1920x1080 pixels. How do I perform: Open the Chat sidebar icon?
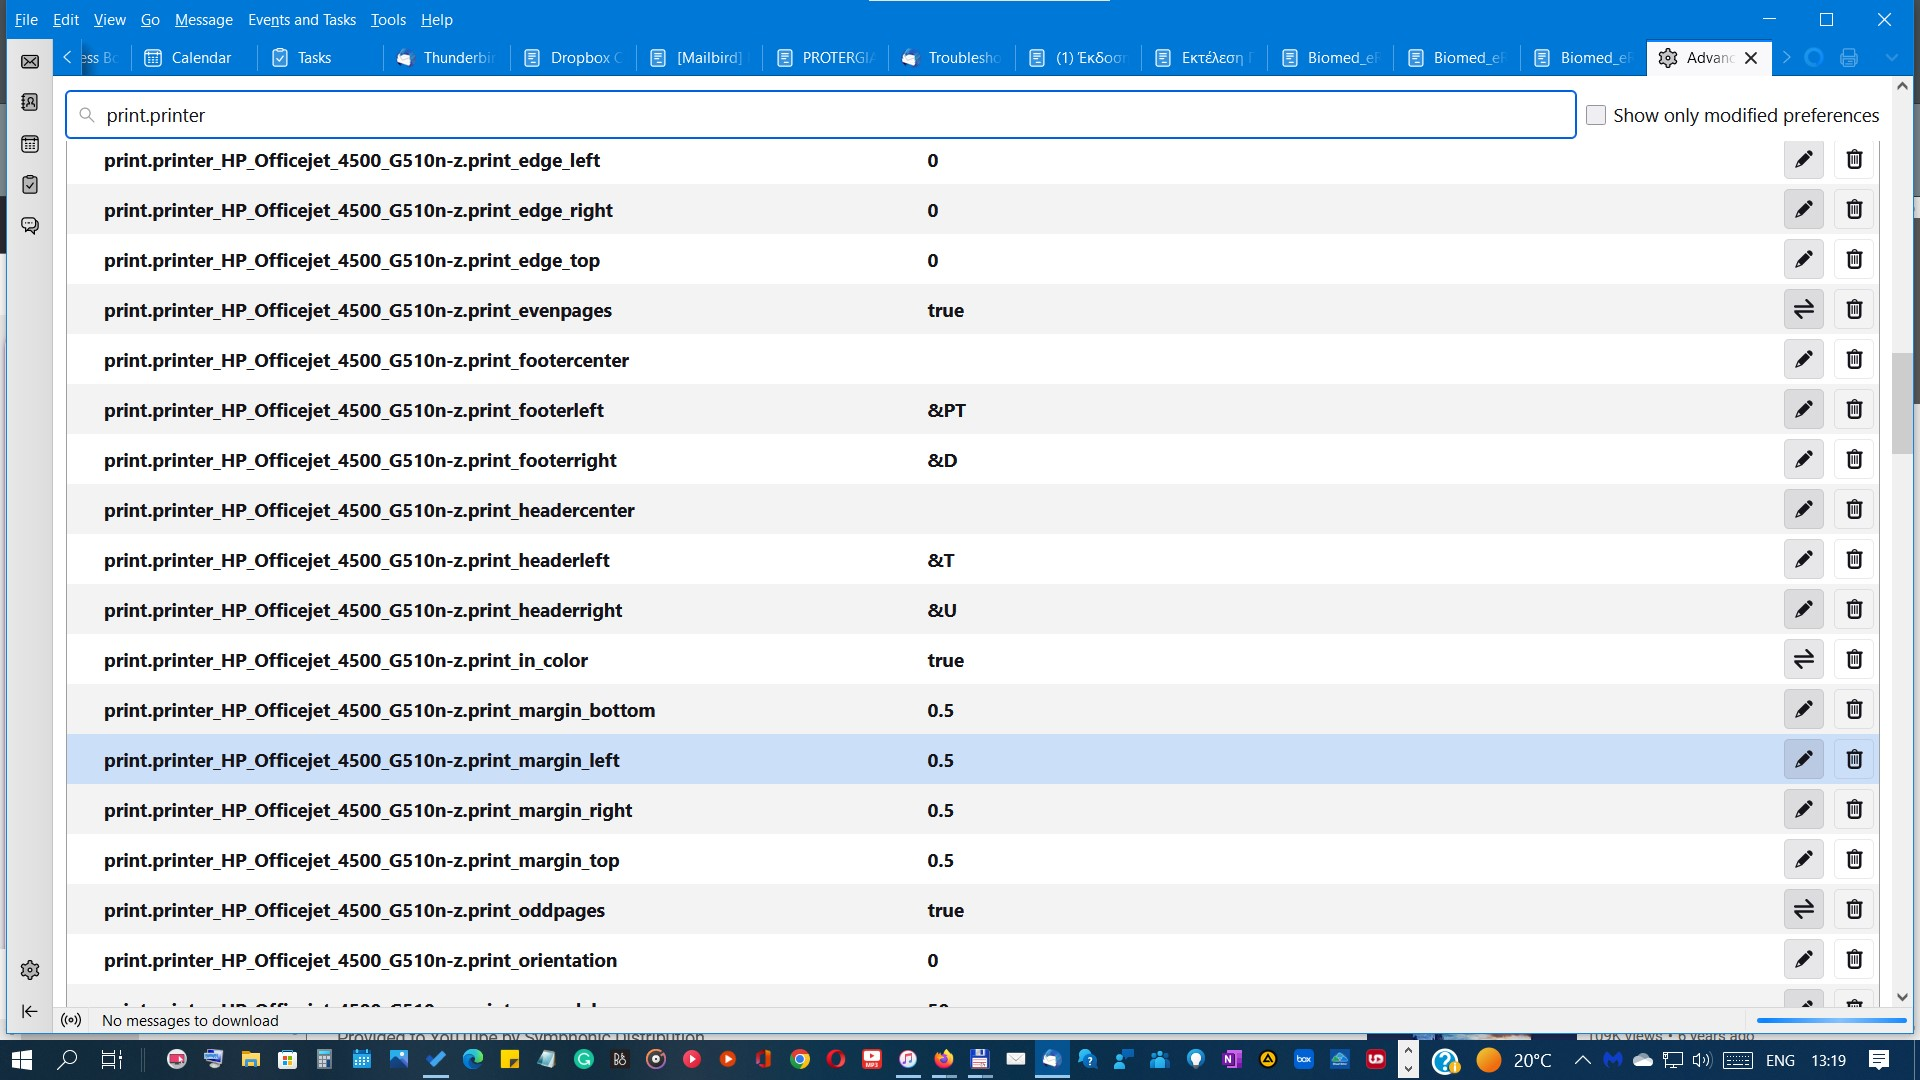tap(30, 226)
